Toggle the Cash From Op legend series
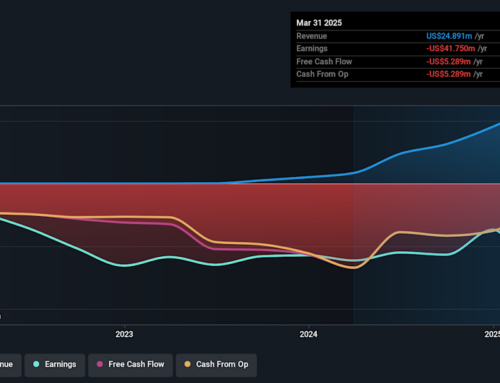This screenshot has height=383, width=500. 216,365
